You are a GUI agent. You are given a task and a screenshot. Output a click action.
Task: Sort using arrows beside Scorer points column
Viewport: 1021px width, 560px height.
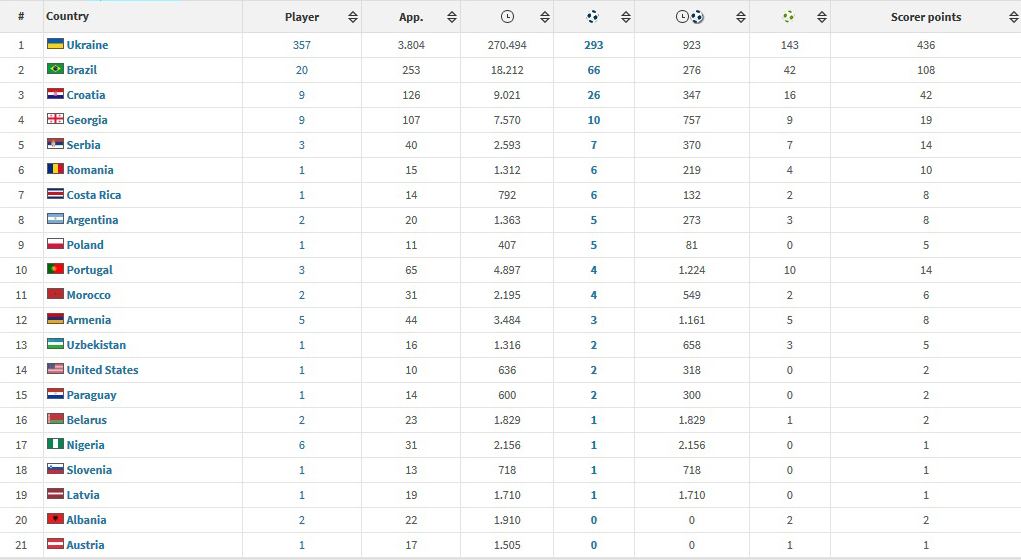(1011, 17)
